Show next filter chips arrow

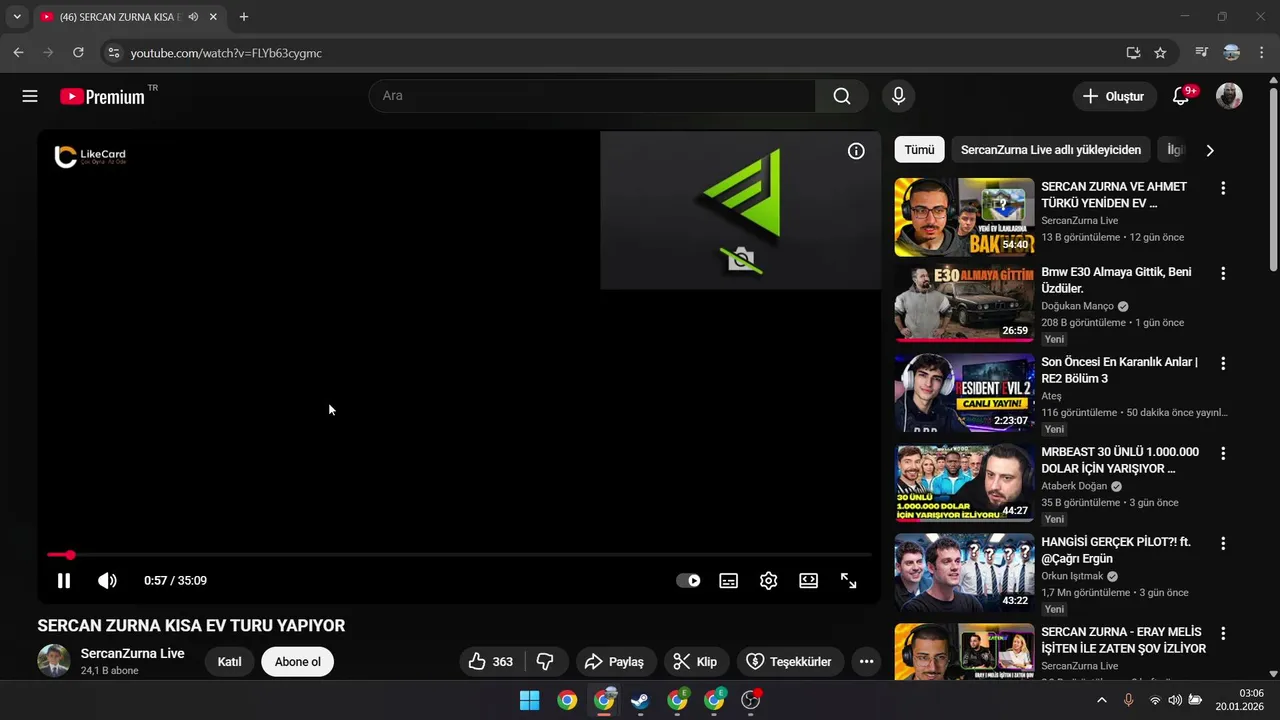[1210, 150]
